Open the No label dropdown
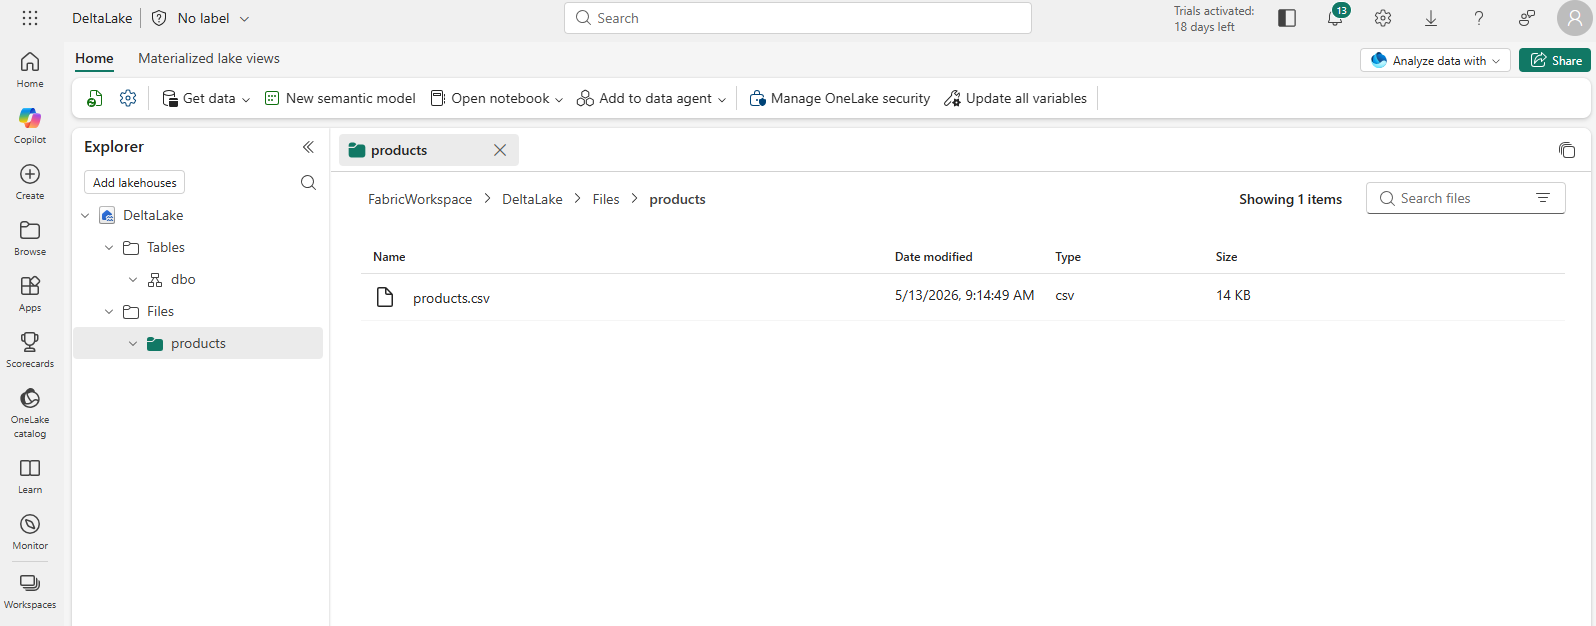 (x=213, y=18)
